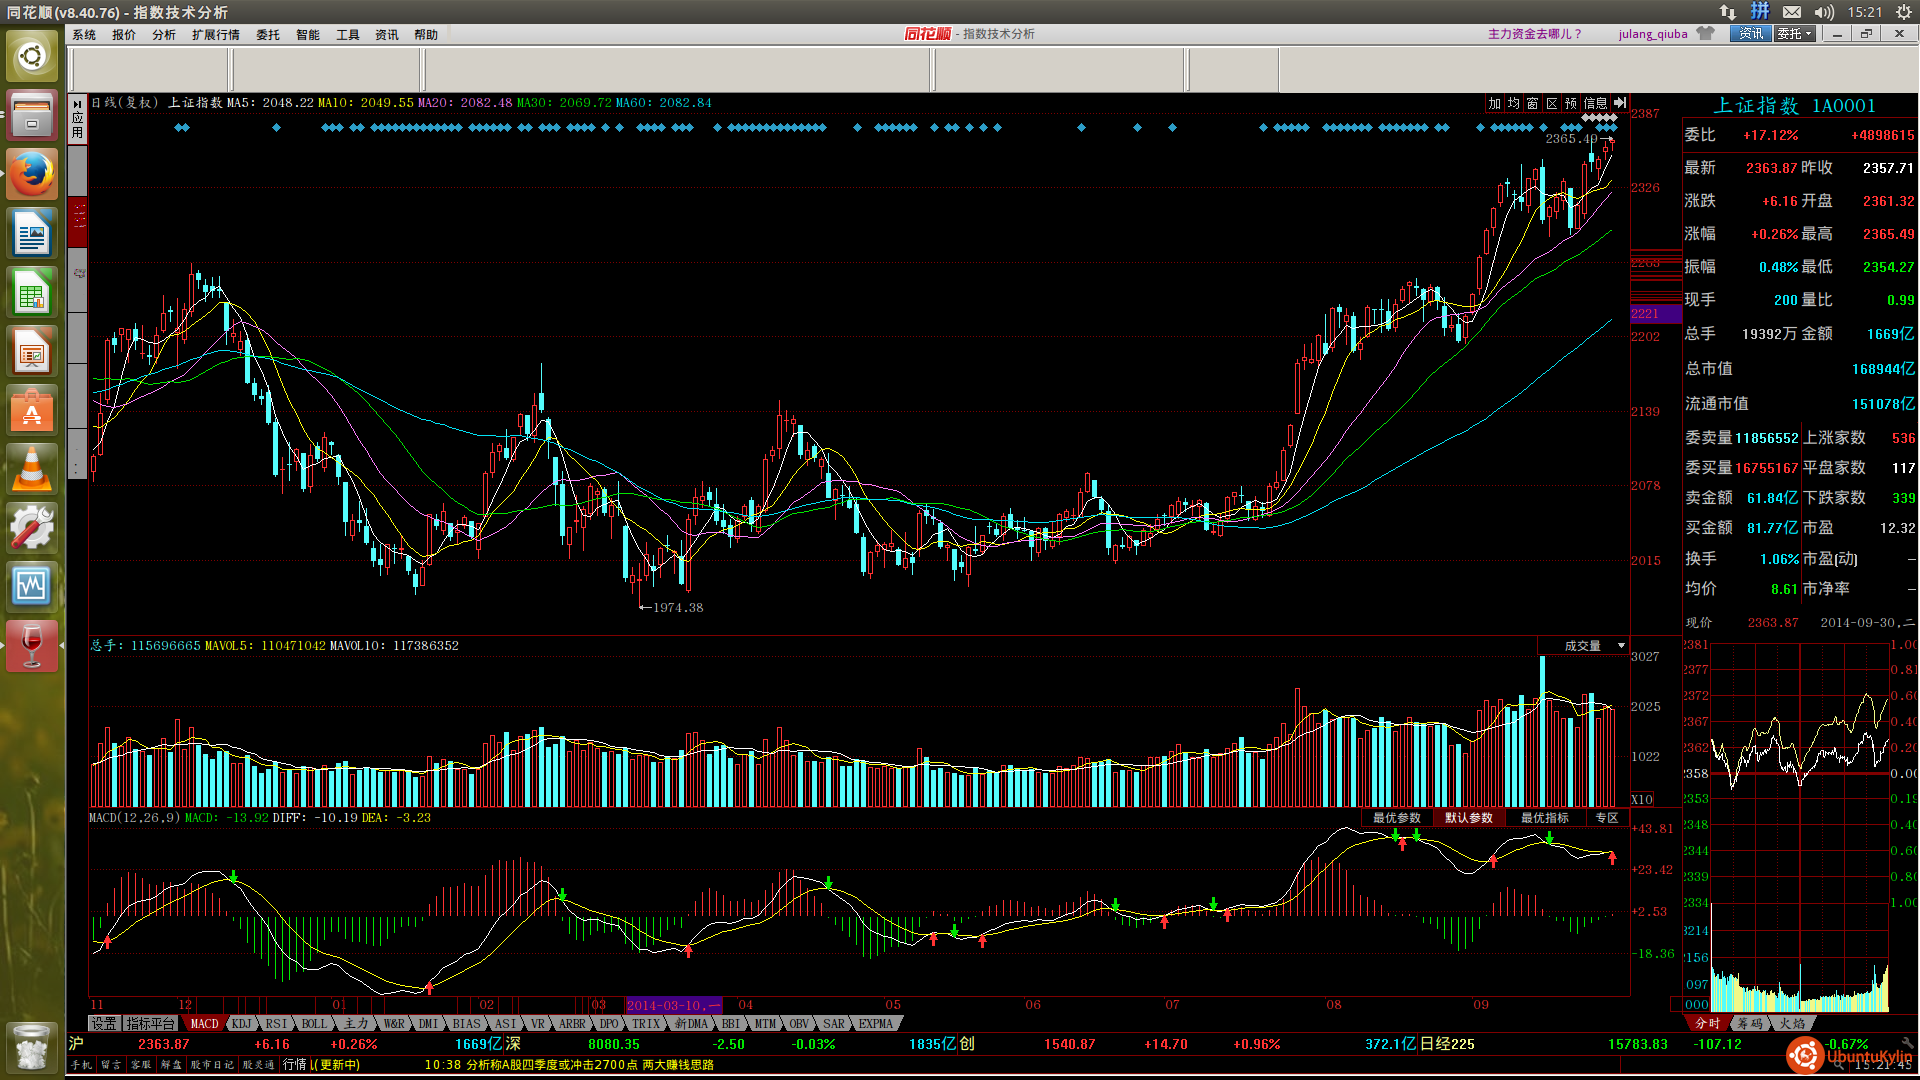Viewport: 1920px width, 1080px height.
Task: Click the 手札 status bar button
Action: click(x=81, y=1065)
